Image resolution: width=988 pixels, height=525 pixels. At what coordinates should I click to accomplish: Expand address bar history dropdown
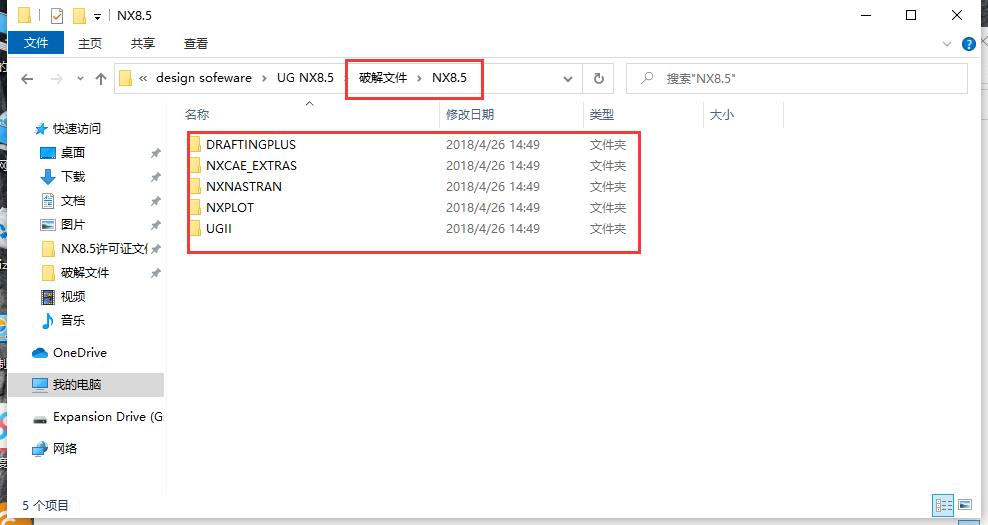pos(568,79)
